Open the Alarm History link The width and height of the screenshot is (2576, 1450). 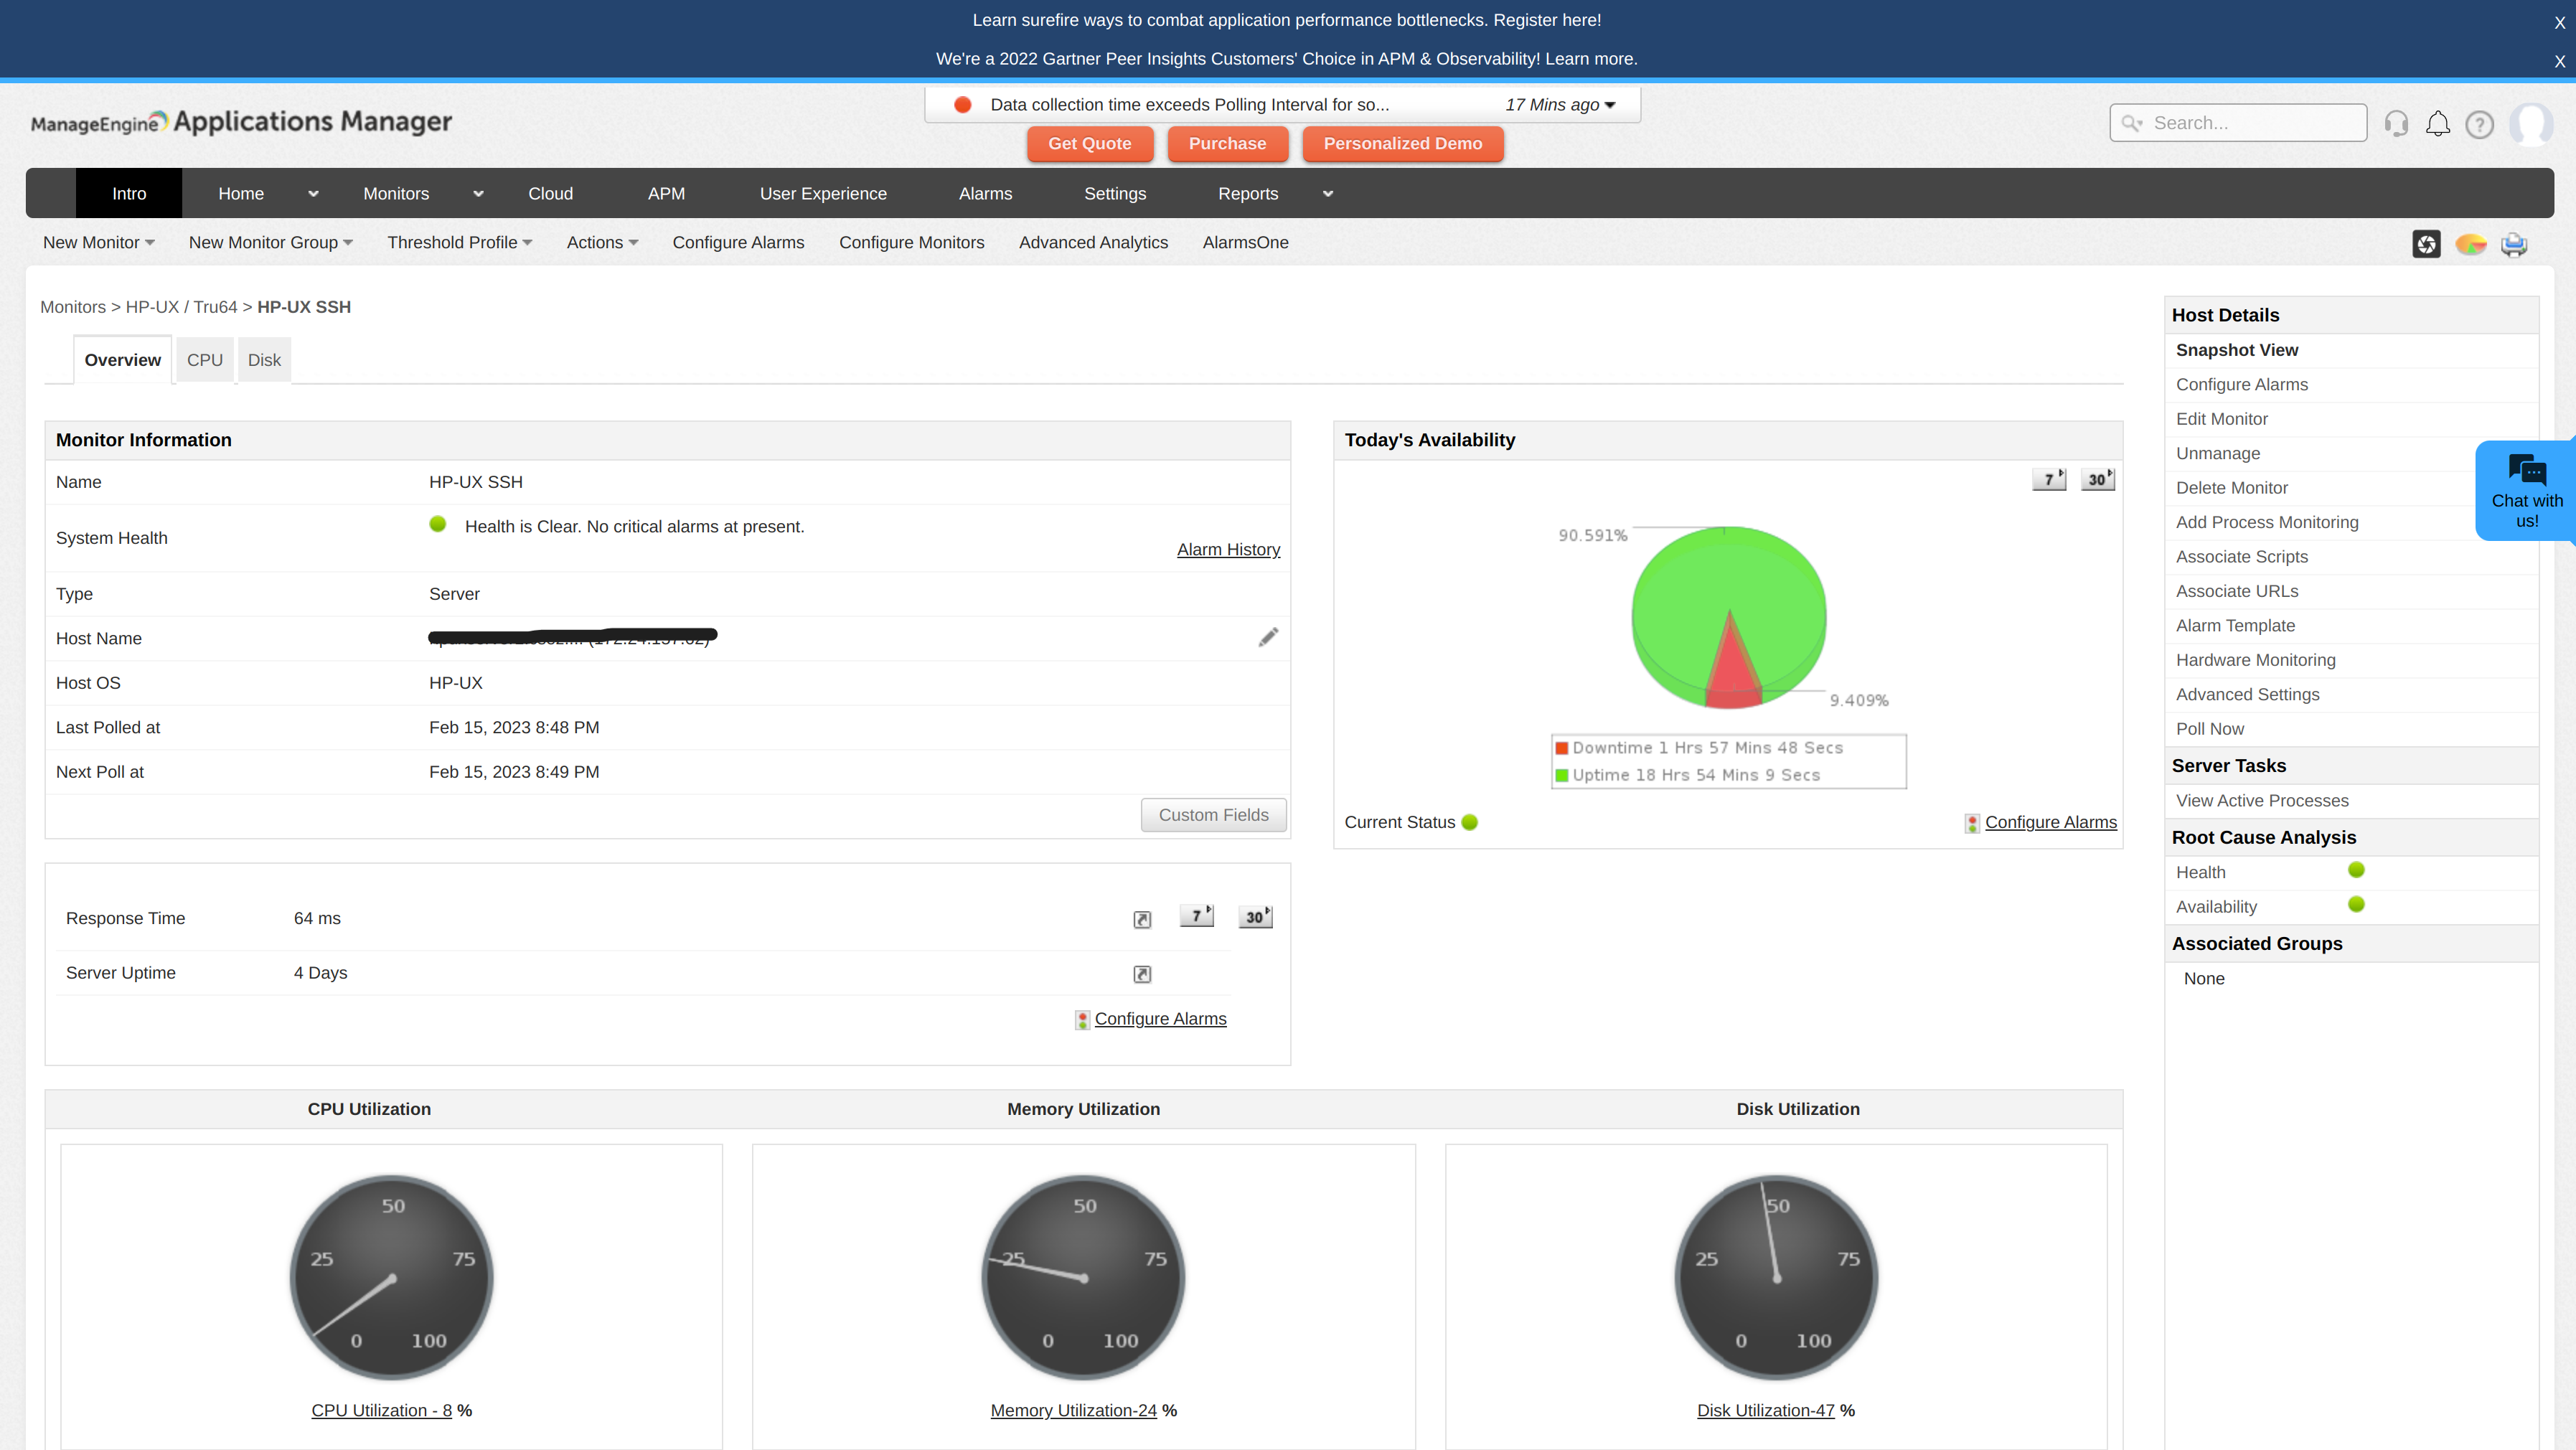[x=1228, y=550]
